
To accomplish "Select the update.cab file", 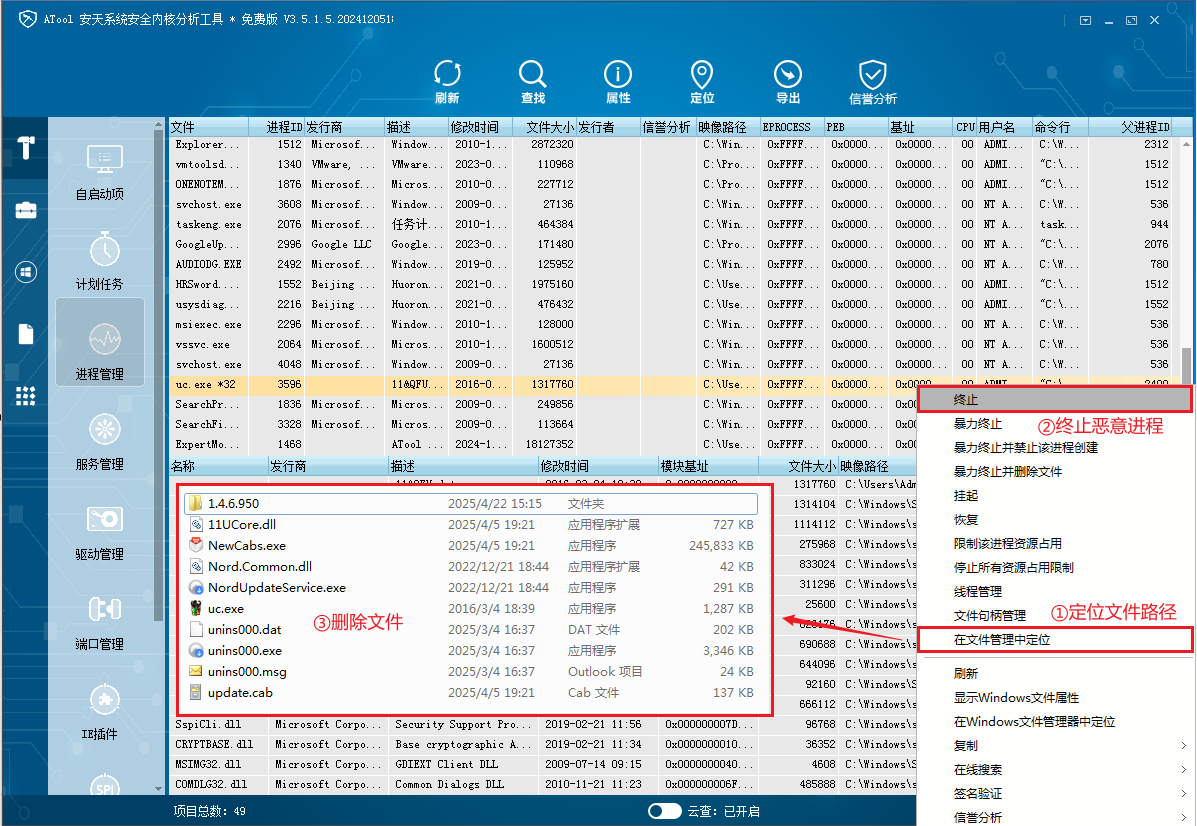I will (x=471, y=692).
